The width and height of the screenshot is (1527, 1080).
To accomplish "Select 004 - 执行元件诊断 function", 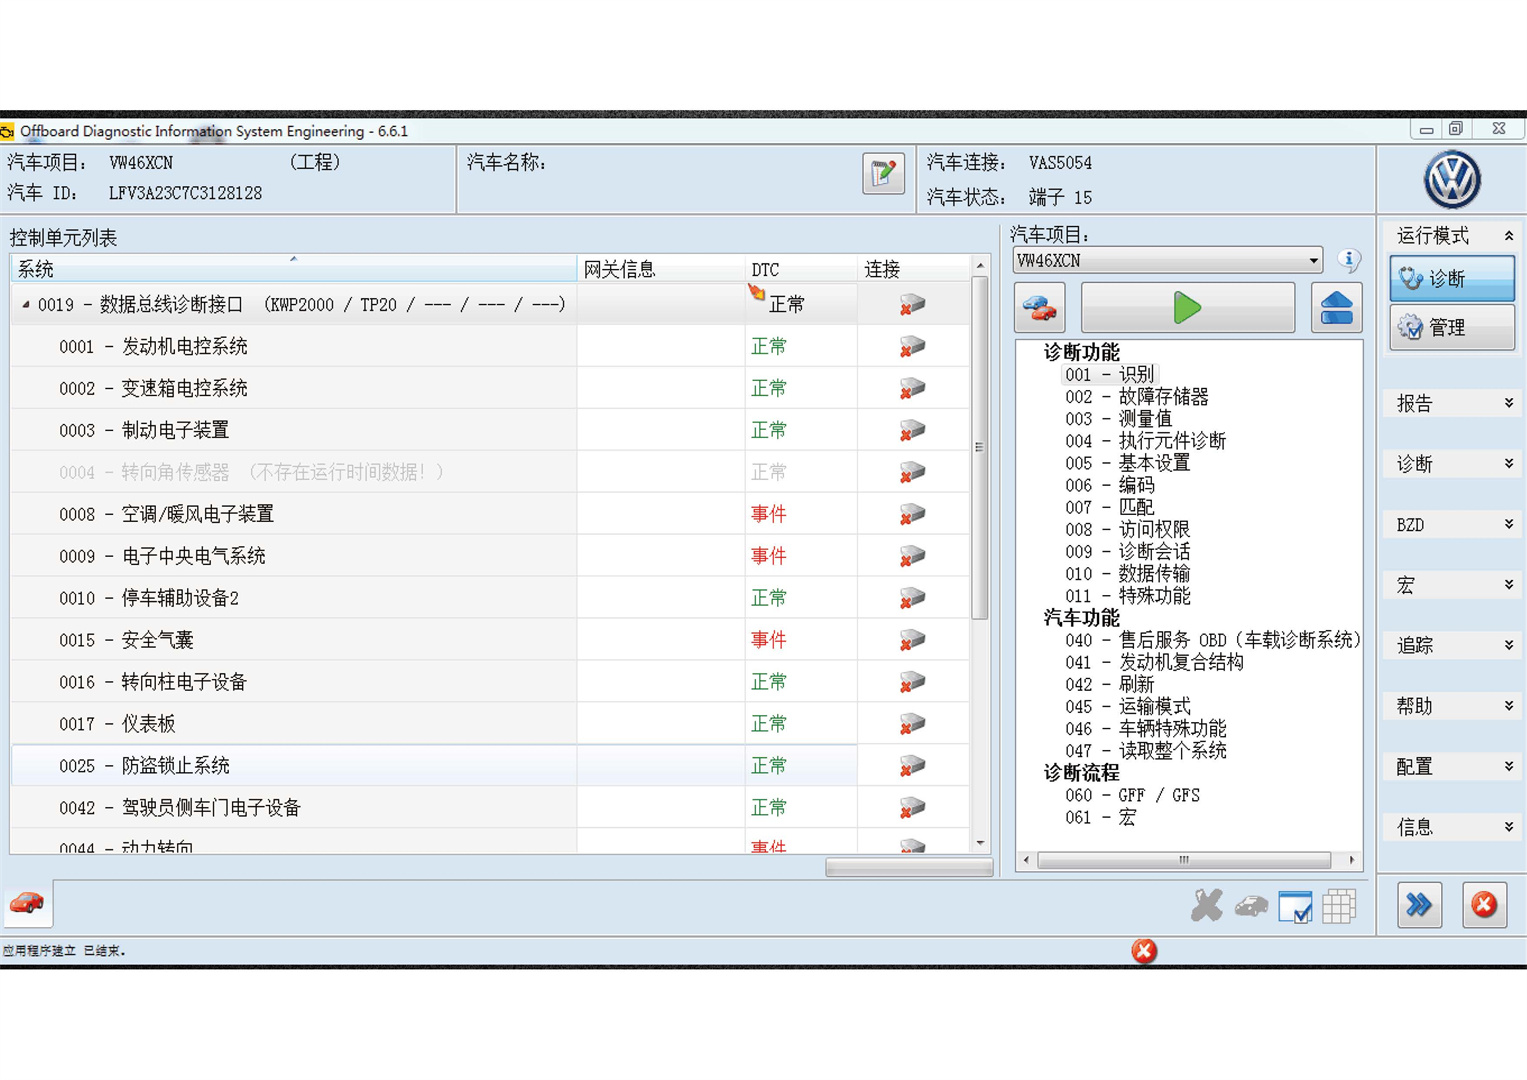I will 1145,441.
